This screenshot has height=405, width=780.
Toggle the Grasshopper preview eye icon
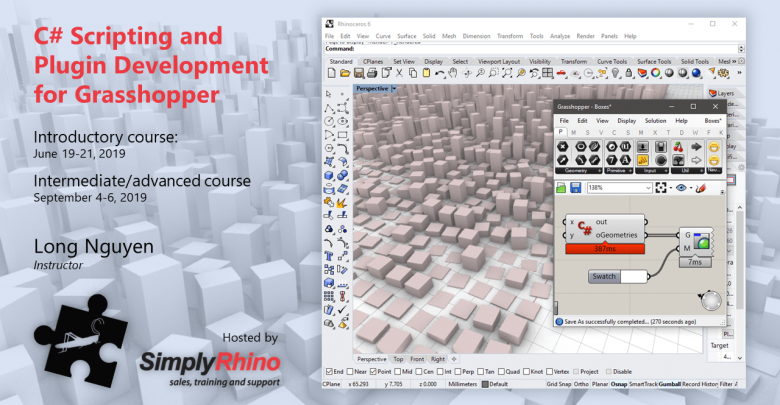(681, 188)
